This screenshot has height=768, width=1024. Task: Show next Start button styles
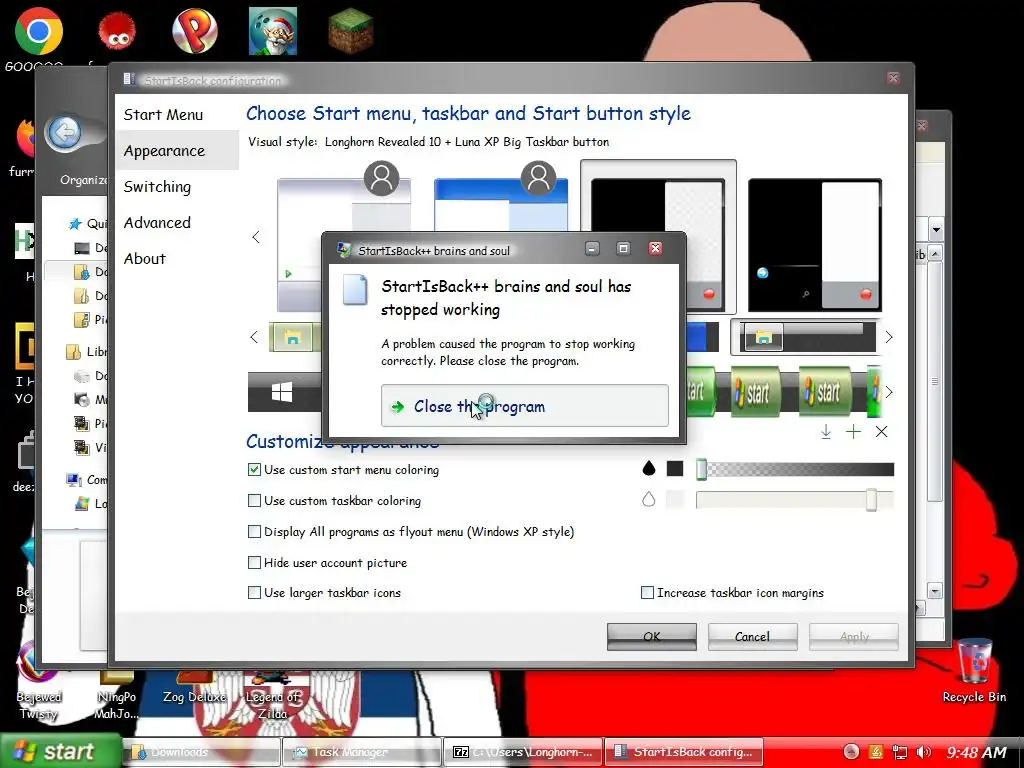coord(889,392)
